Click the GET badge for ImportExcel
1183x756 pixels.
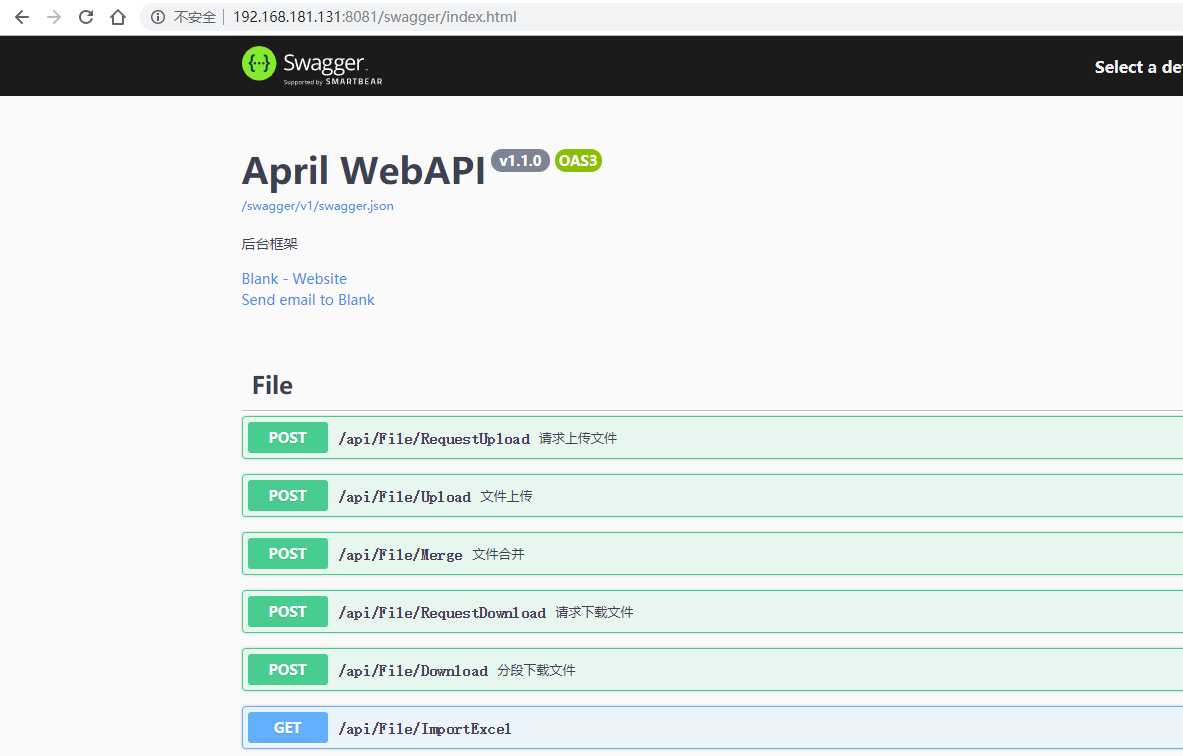[287, 728]
